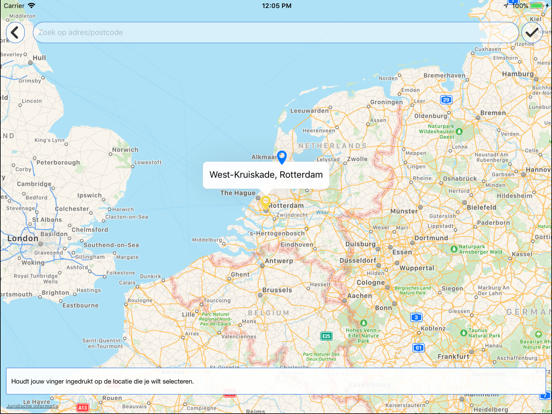The height and width of the screenshot is (414, 552).
Task: Click the Brussels city label
Action: [277, 290]
